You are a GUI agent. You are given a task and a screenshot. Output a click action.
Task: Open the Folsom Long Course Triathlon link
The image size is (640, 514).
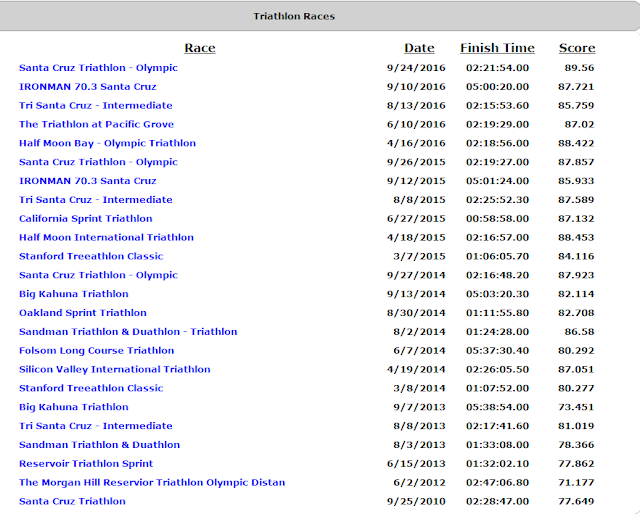(96, 350)
